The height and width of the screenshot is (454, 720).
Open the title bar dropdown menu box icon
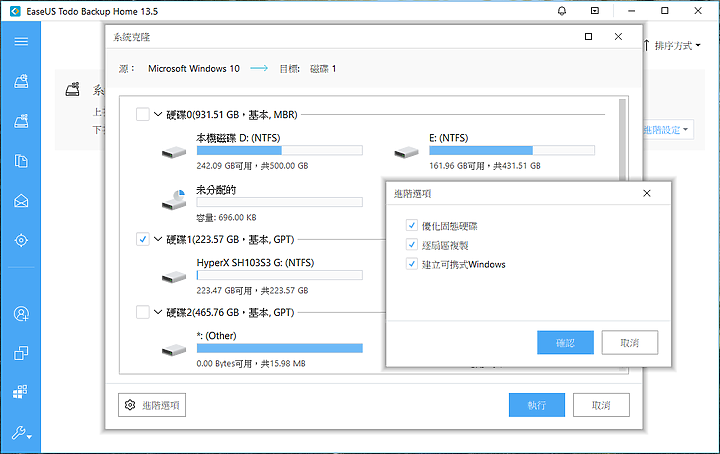[595, 11]
